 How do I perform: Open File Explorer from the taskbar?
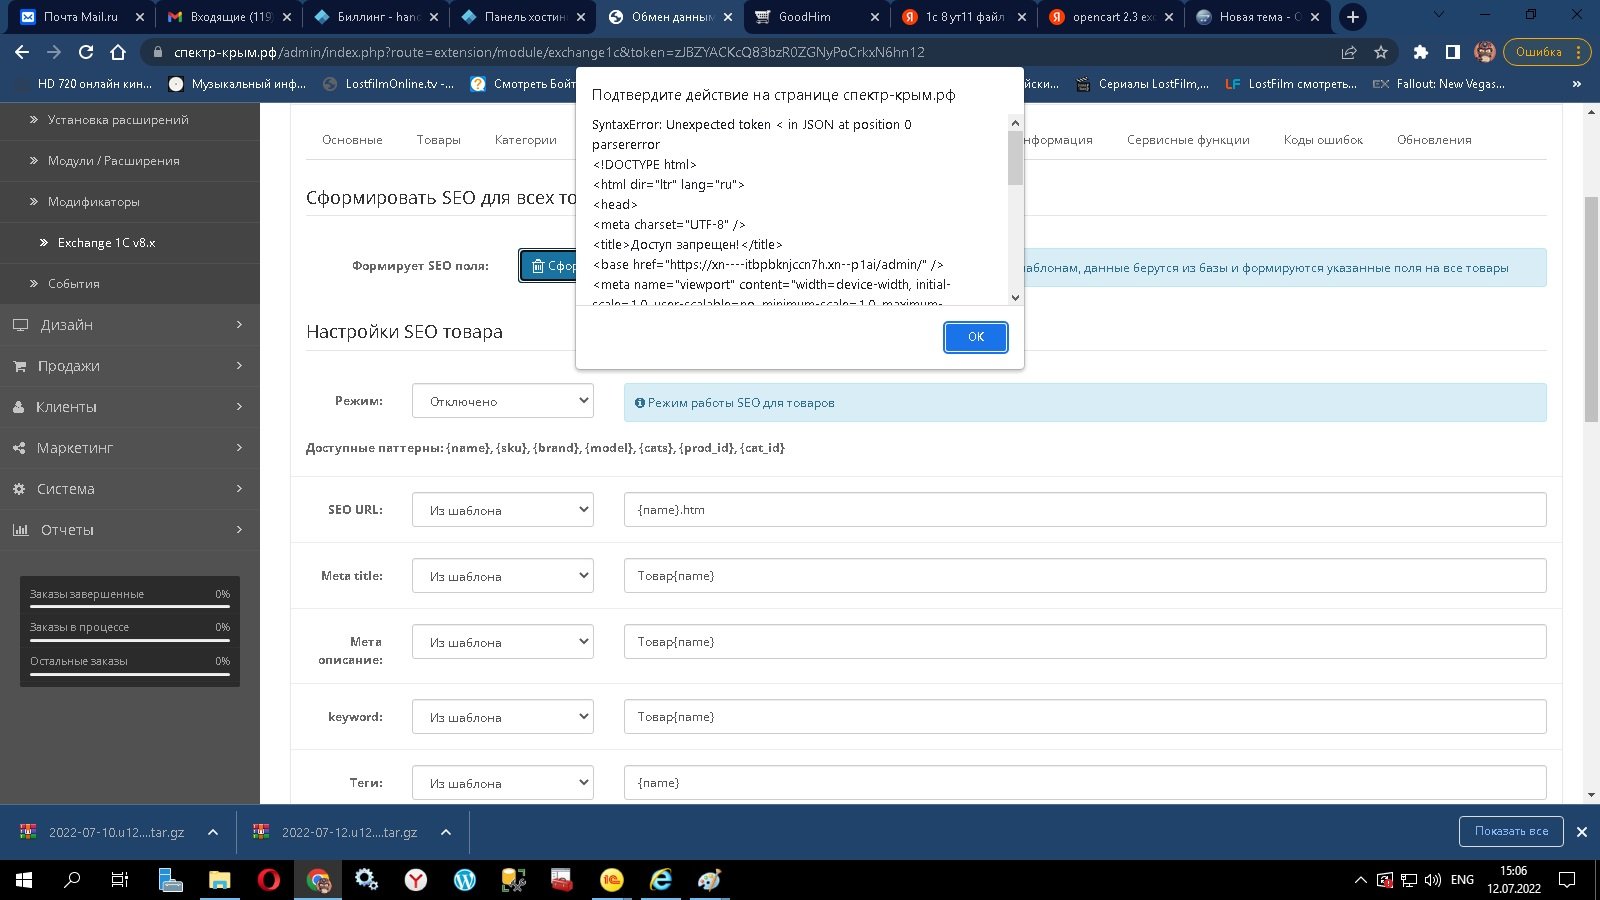coord(219,880)
